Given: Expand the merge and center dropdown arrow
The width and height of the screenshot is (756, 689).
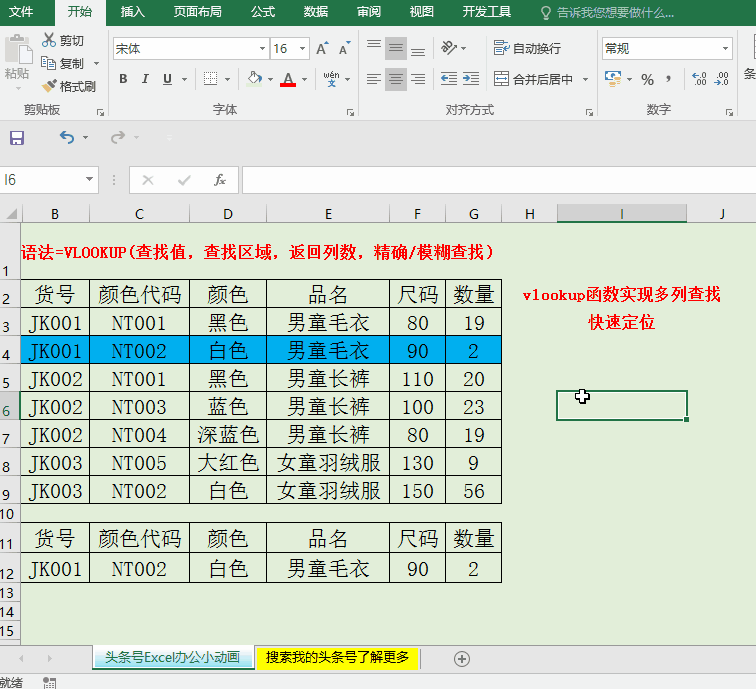Looking at the screenshot, I should [585, 79].
